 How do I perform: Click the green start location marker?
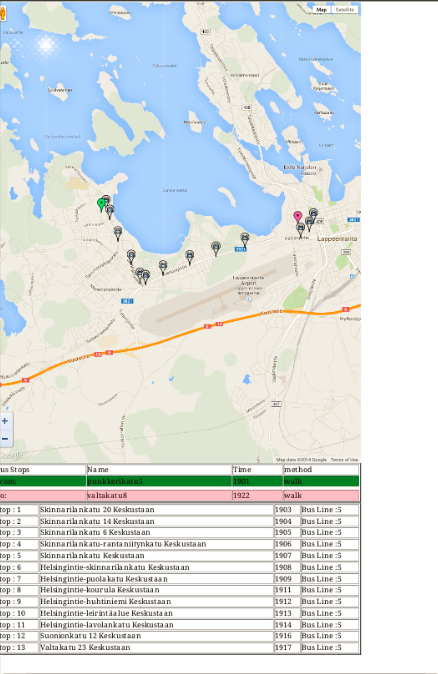click(x=101, y=205)
